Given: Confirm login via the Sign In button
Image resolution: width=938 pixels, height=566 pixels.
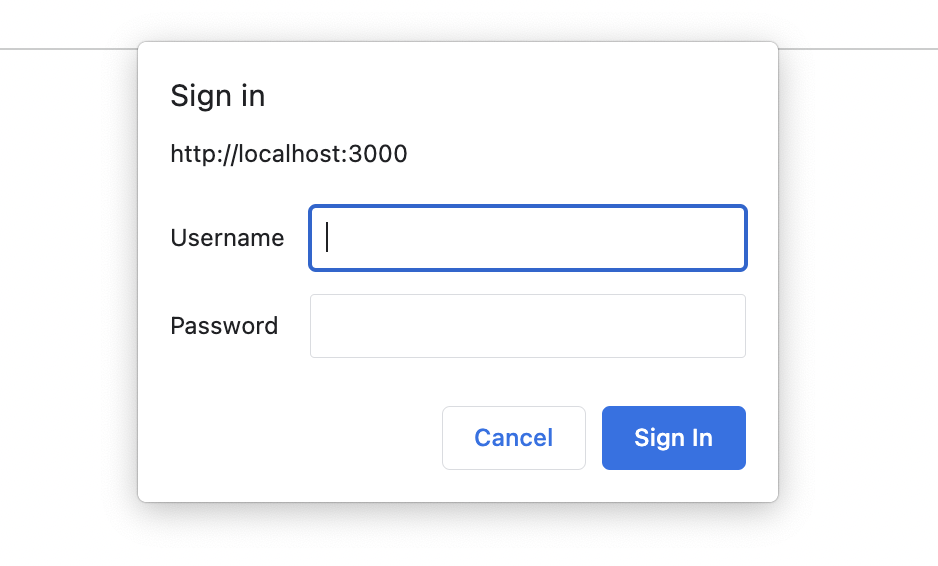Looking at the screenshot, I should (x=673, y=438).
